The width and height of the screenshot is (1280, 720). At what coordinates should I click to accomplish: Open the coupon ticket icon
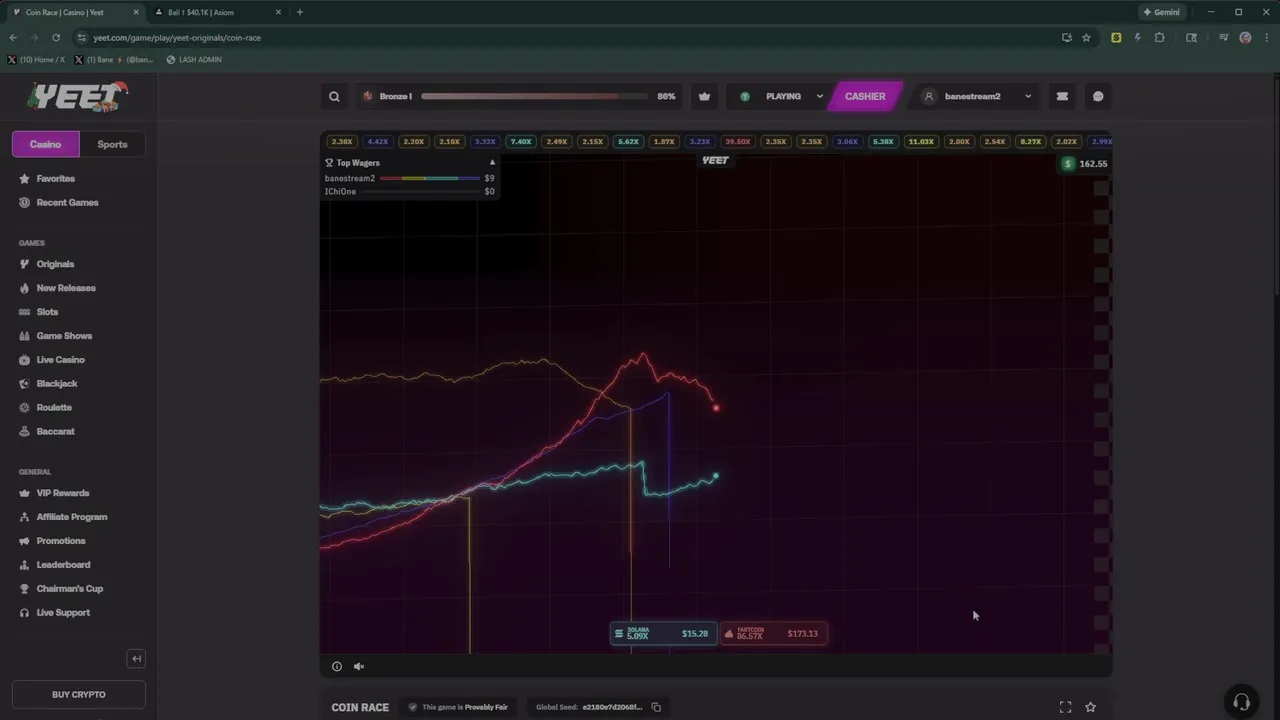pos(1062,97)
